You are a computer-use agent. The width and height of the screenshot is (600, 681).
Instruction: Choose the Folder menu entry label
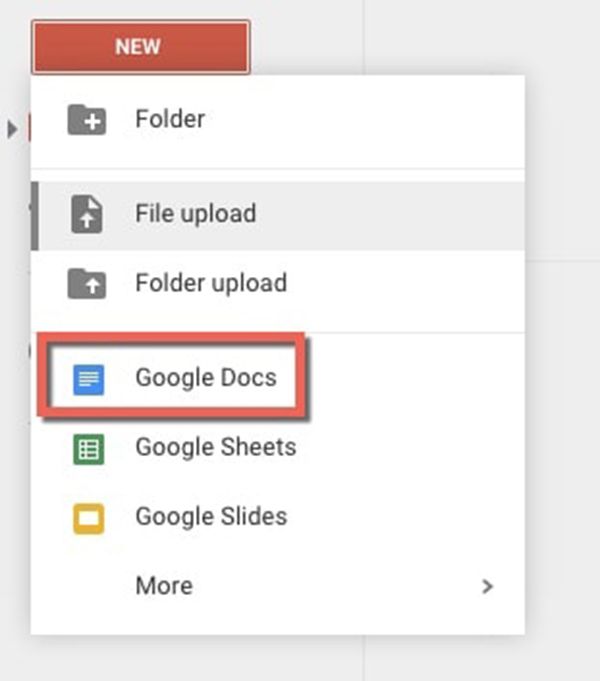[x=170, y=119]
